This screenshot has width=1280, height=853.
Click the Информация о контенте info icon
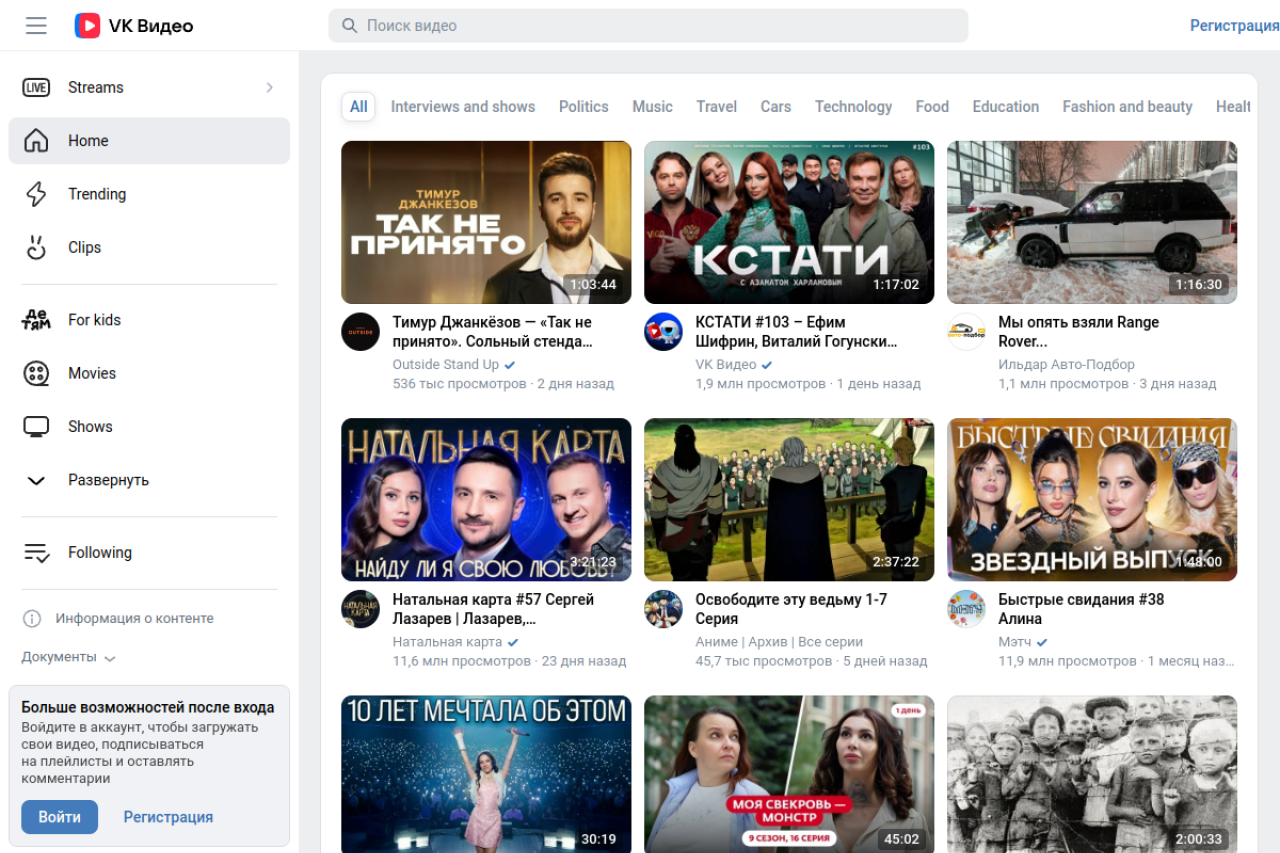(x=32, y=619)
